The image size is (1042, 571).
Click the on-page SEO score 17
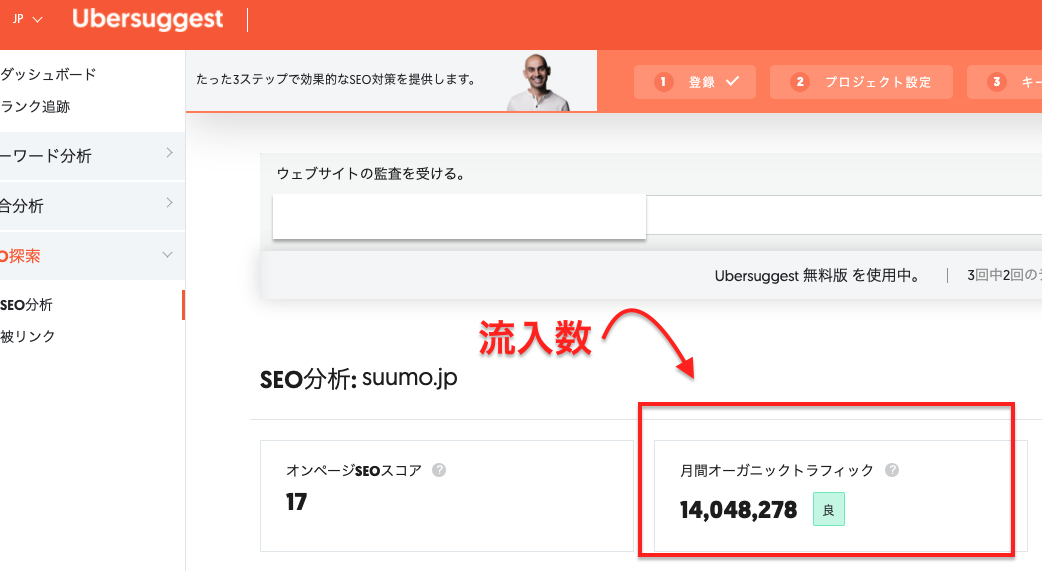pos(296,502)
